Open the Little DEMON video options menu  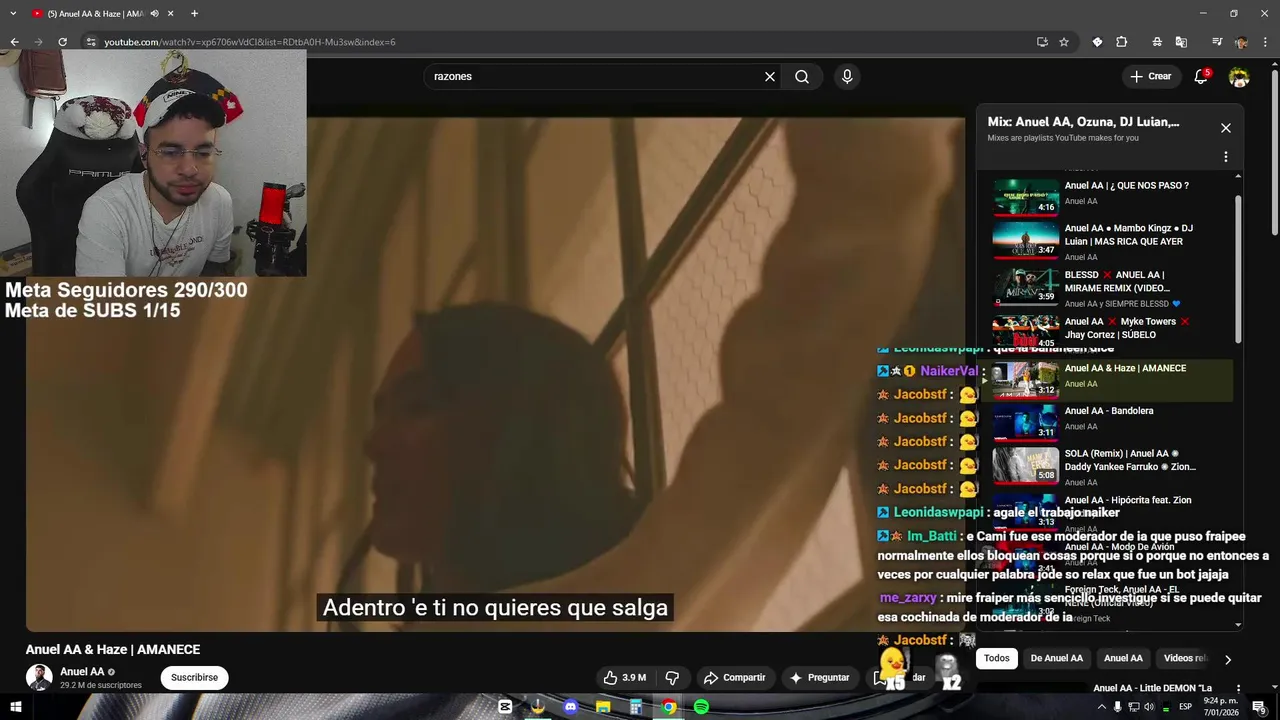1238,689
